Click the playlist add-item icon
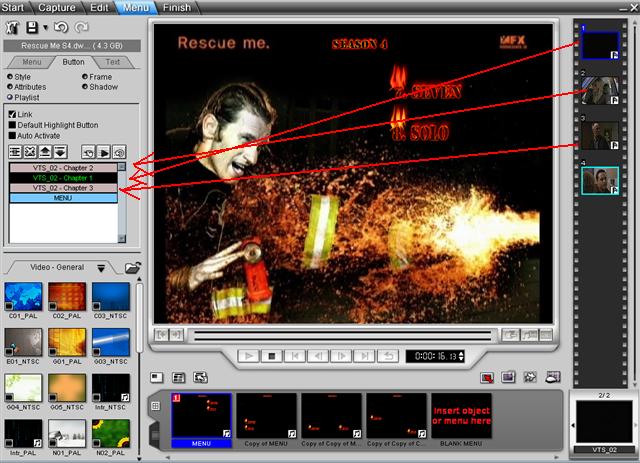The image size is (640, 463). pyautogui.click(x=15, y=152)
